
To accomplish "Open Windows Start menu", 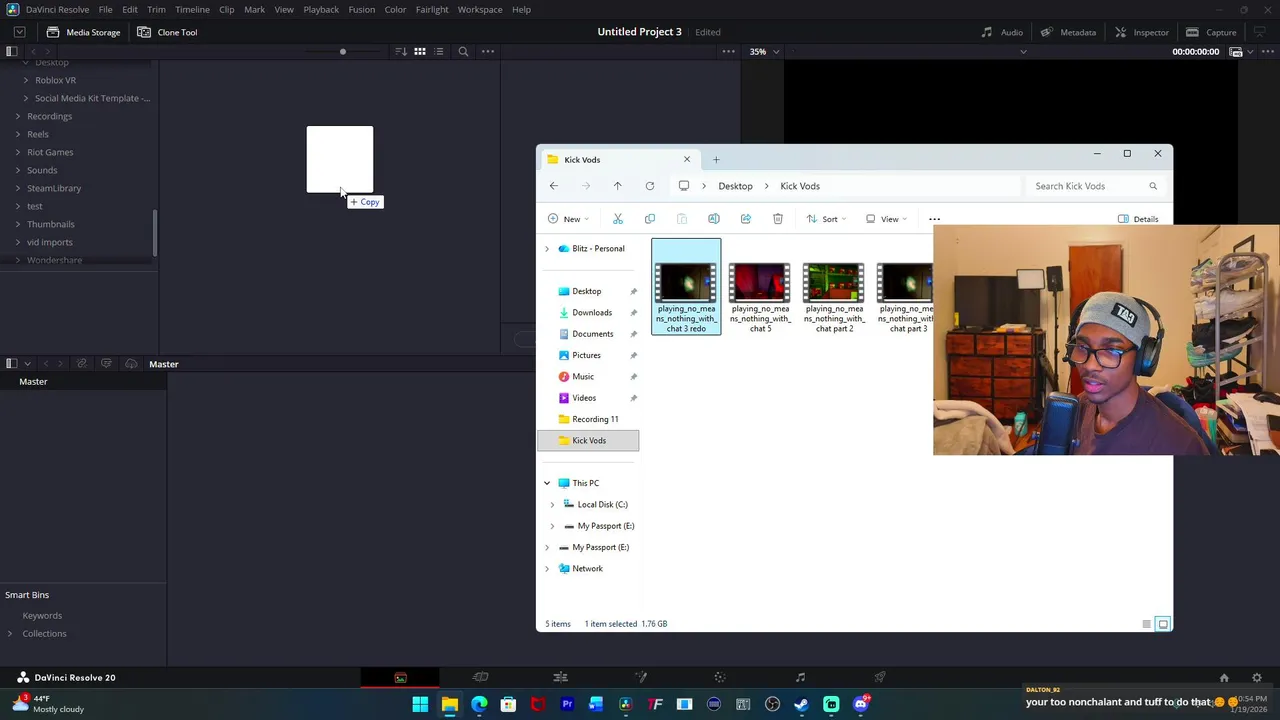I will [420, 704].
